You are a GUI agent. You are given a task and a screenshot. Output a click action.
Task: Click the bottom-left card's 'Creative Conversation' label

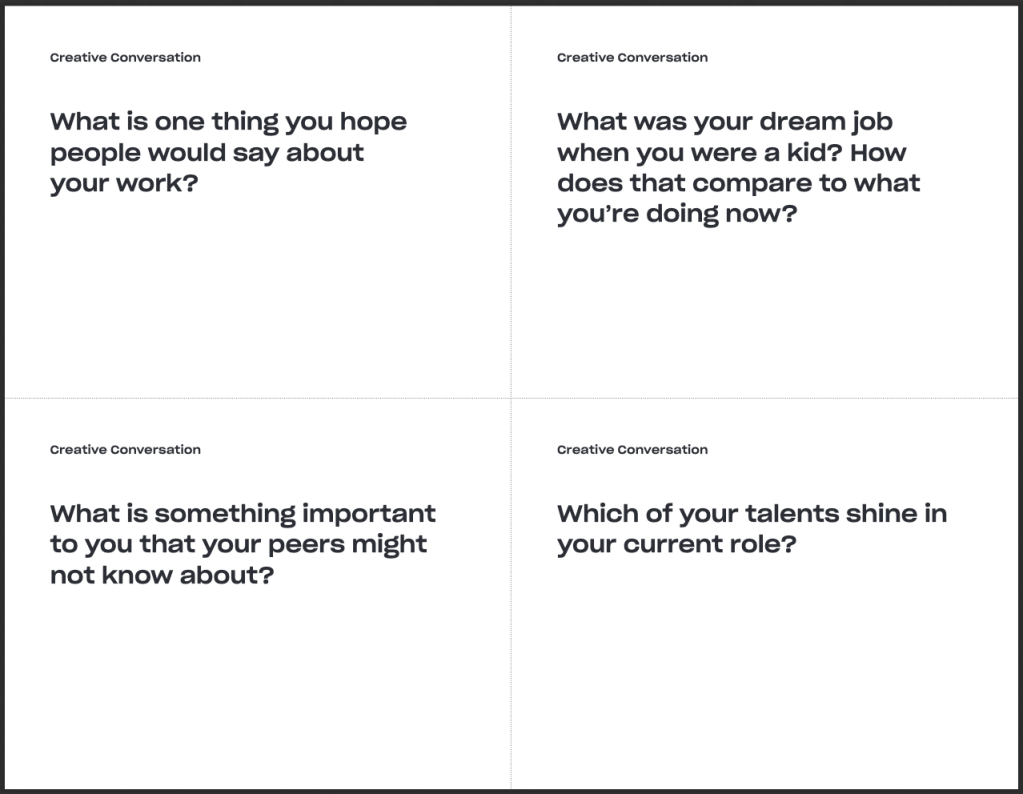[125, 449]
